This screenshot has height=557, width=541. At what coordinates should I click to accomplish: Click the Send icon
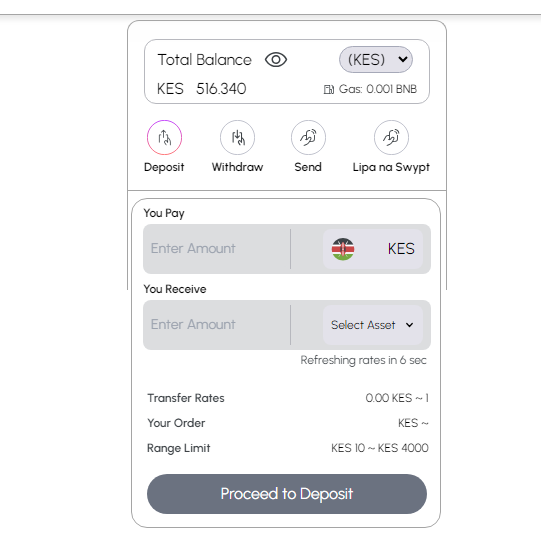coord(308,137)
